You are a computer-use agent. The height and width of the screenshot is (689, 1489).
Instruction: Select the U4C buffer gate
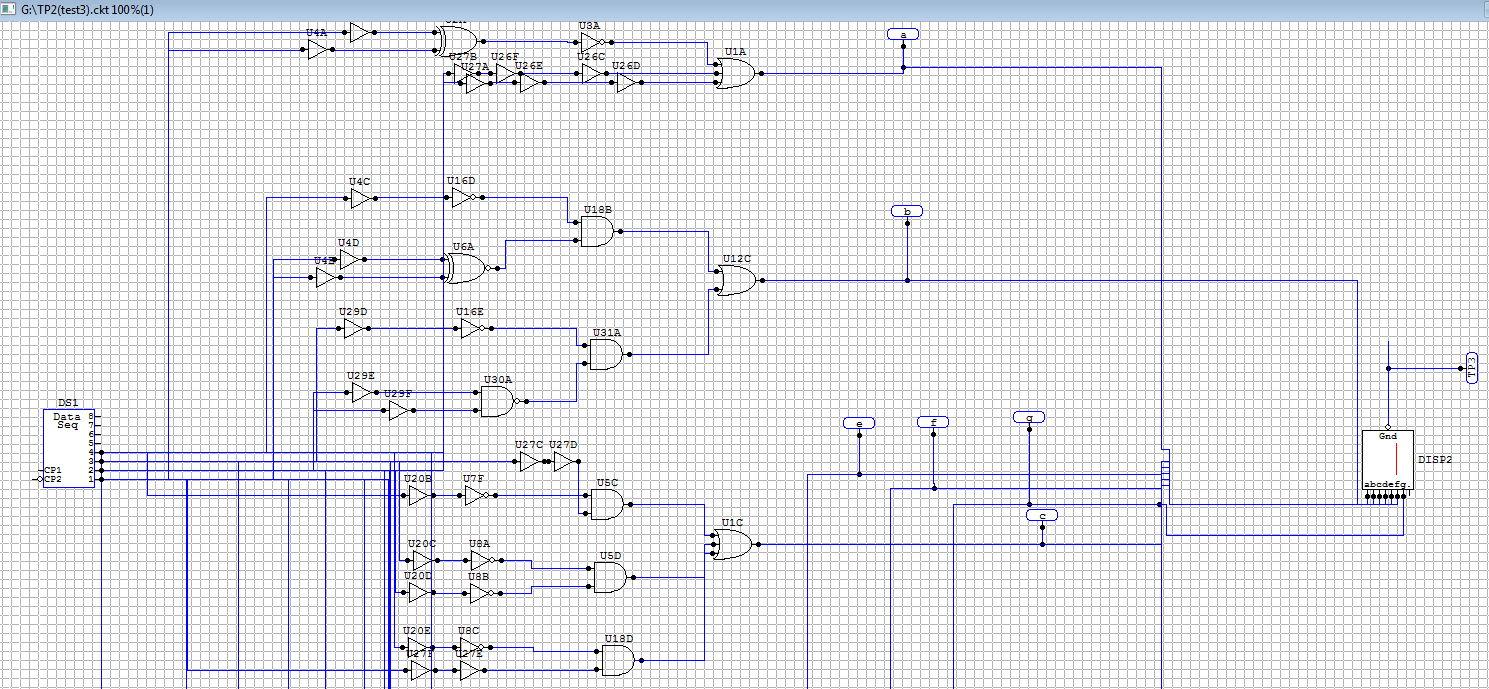(360, 198)
